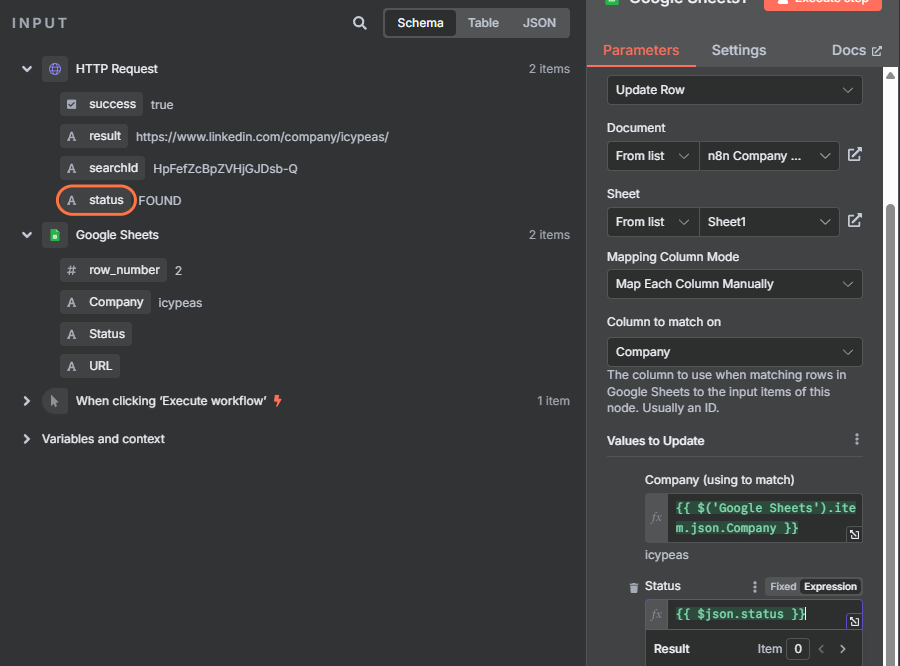
Task: Click the HTTP Request '2 items' count
Action: (549, 69)
